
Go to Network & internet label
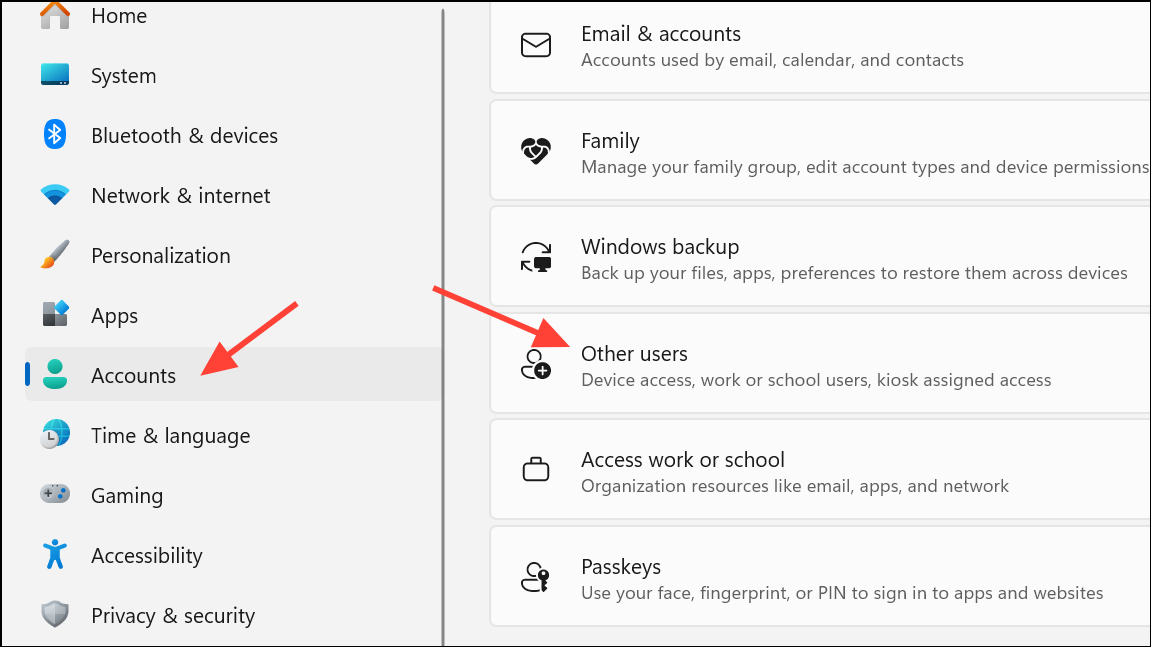pyautogui.click(x=180, y=196)
